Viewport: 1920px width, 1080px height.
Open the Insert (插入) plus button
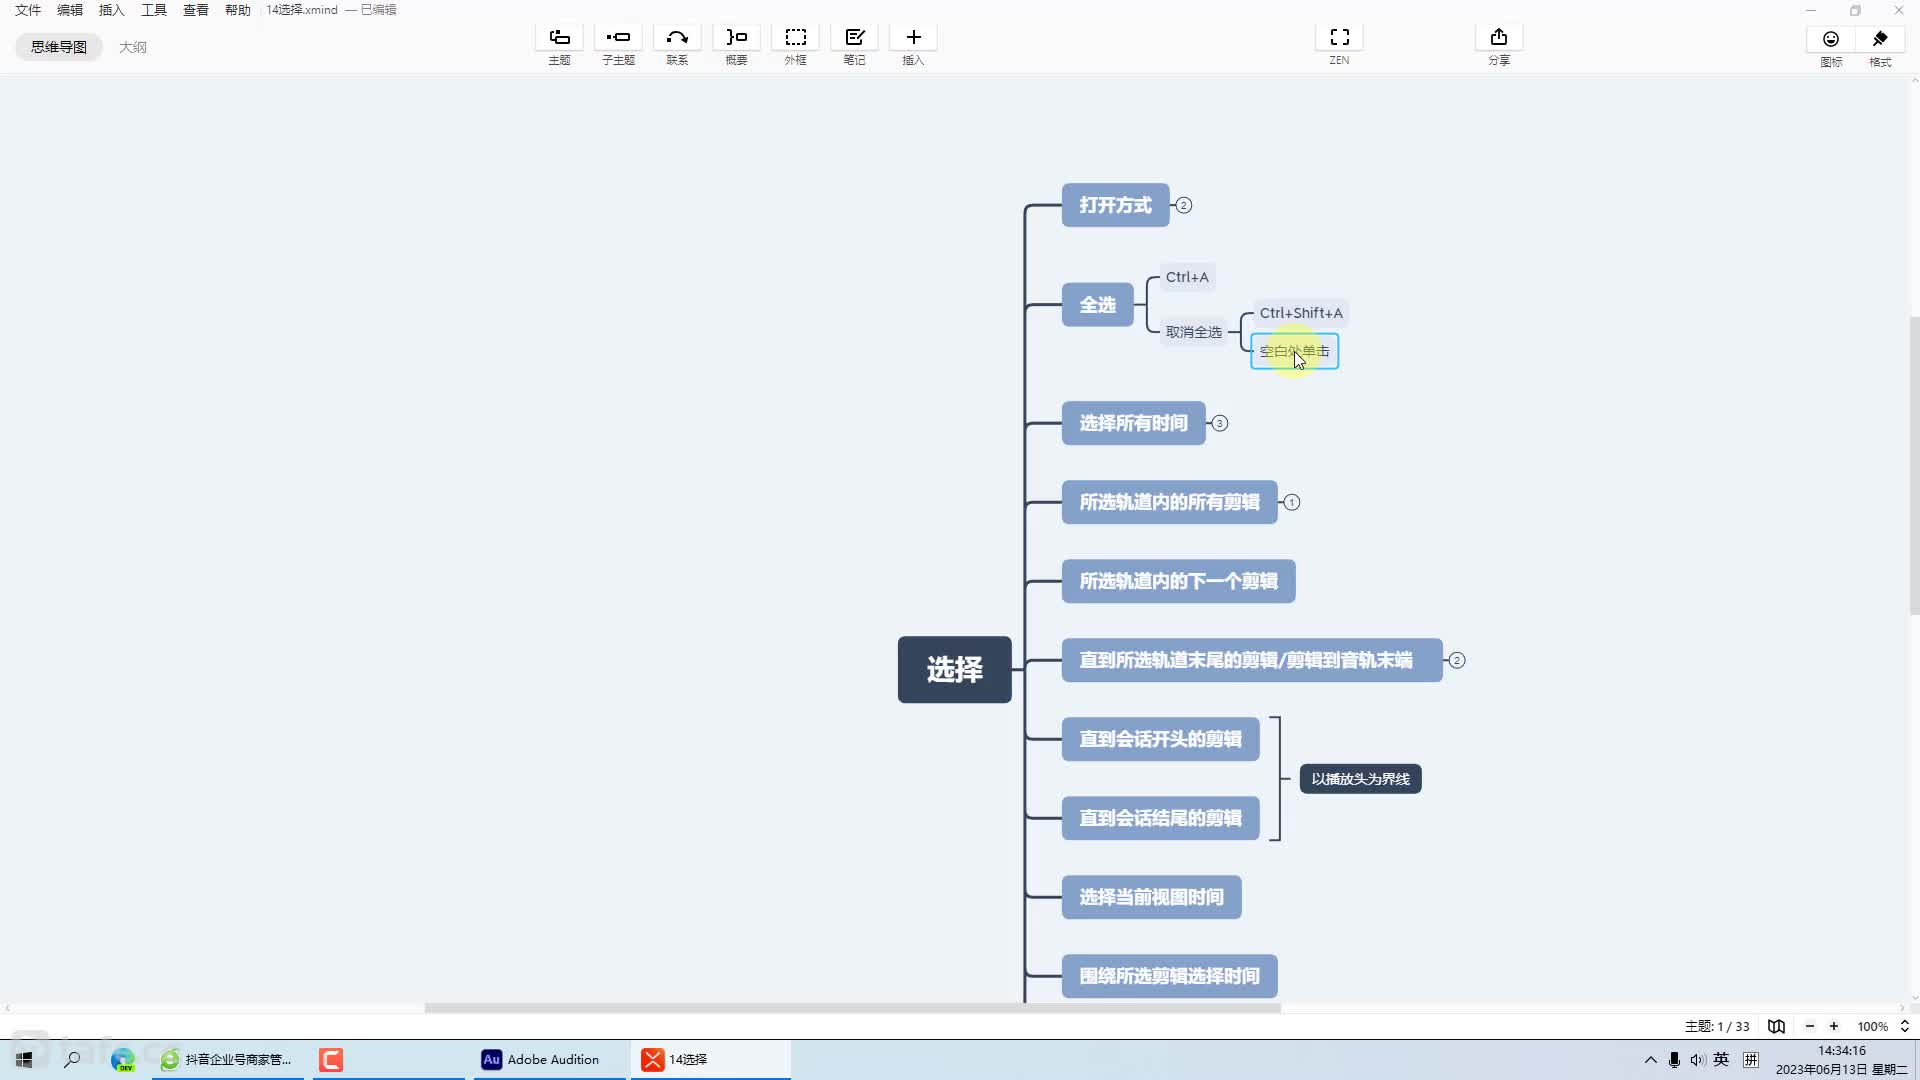pos(913,38)
